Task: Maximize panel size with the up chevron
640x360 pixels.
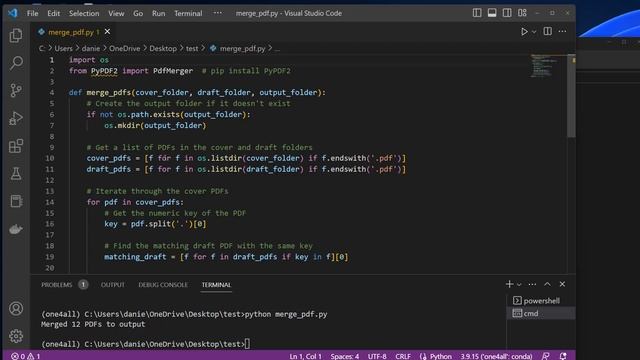Action: (x=547, y=284)
